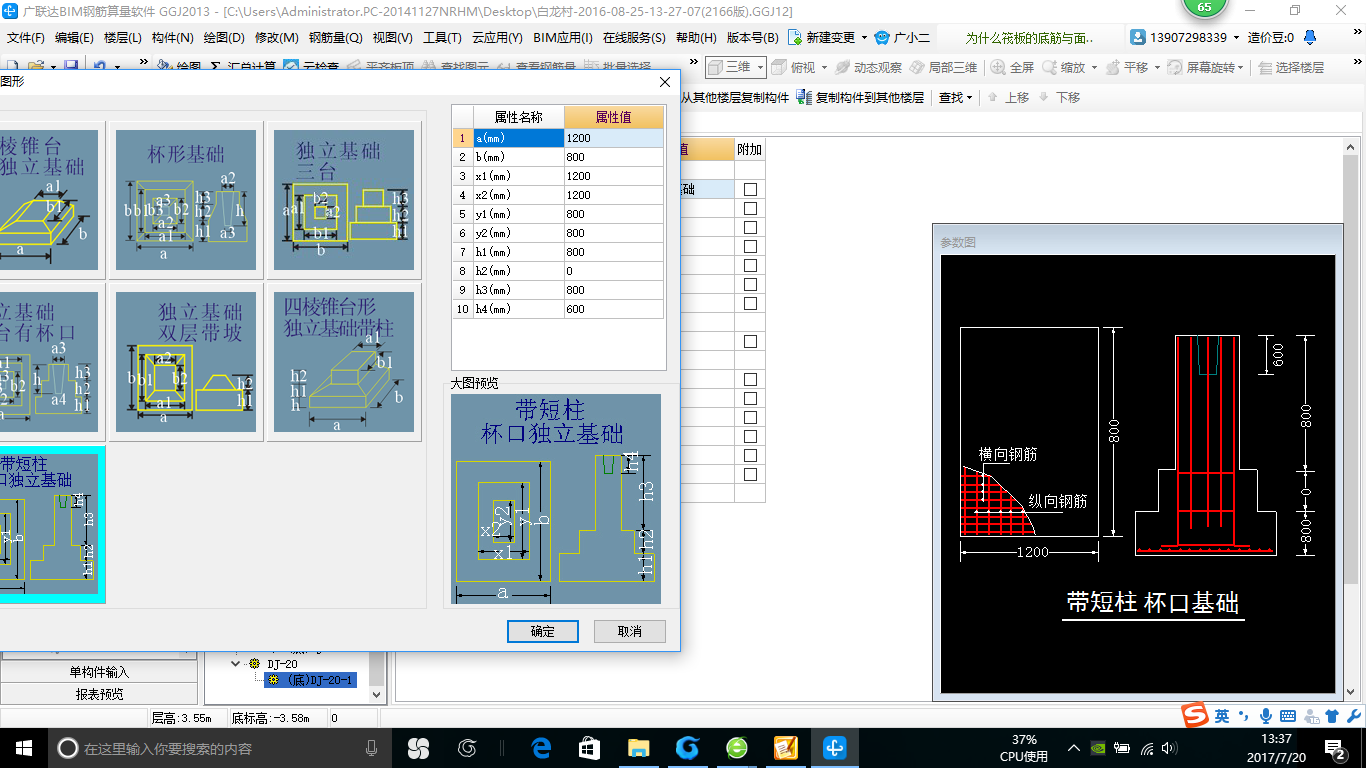Open the BIM应用(I) menu
The height and width of the screenshot is (768, 1366).
(x=563, y=37)
